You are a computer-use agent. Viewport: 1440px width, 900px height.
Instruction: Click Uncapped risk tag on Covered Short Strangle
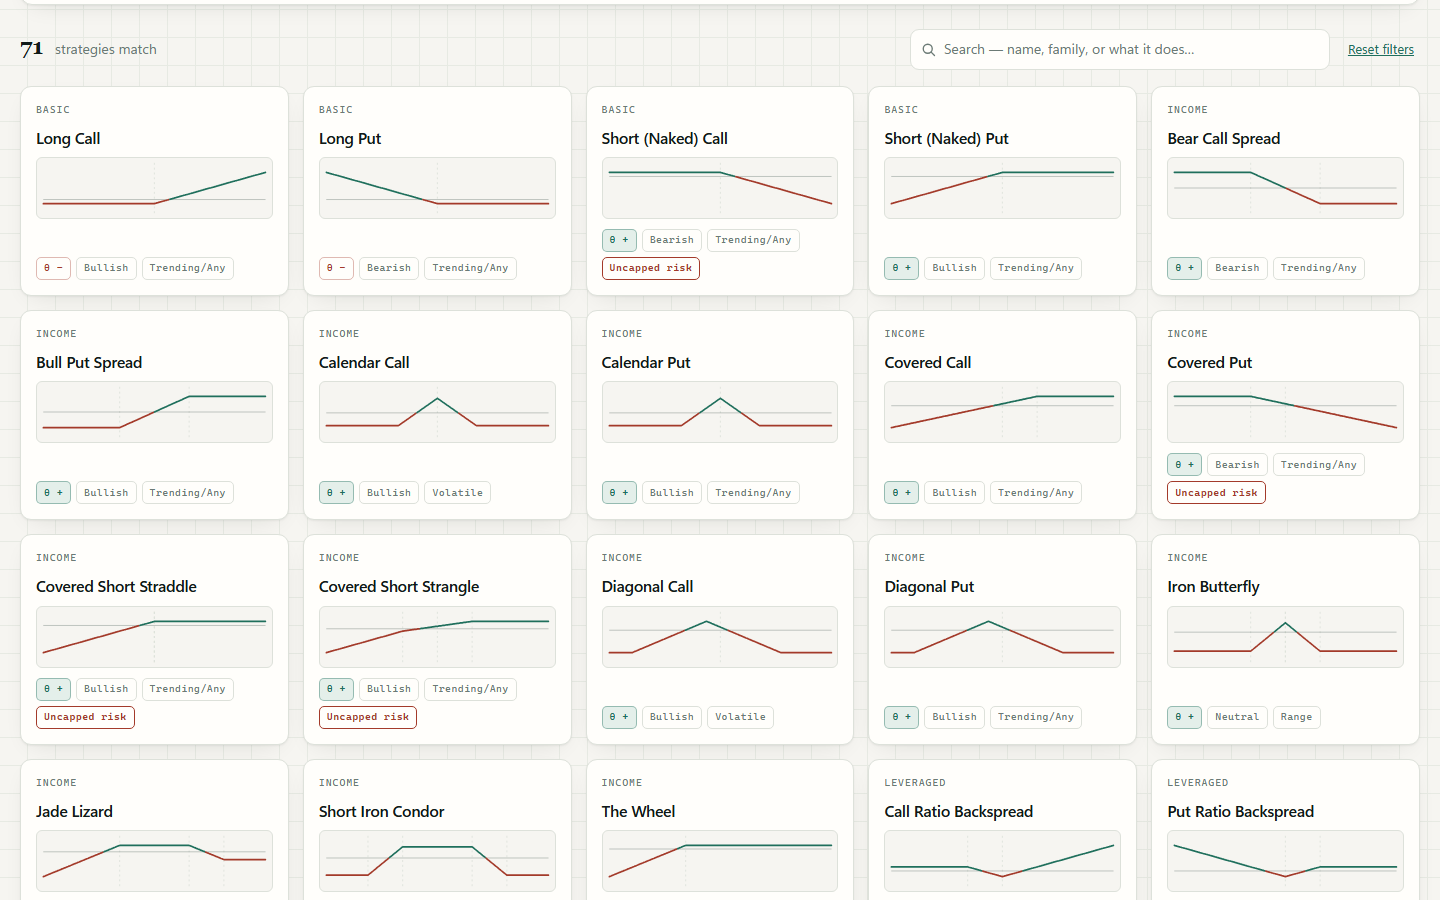(x=367, y=717)
